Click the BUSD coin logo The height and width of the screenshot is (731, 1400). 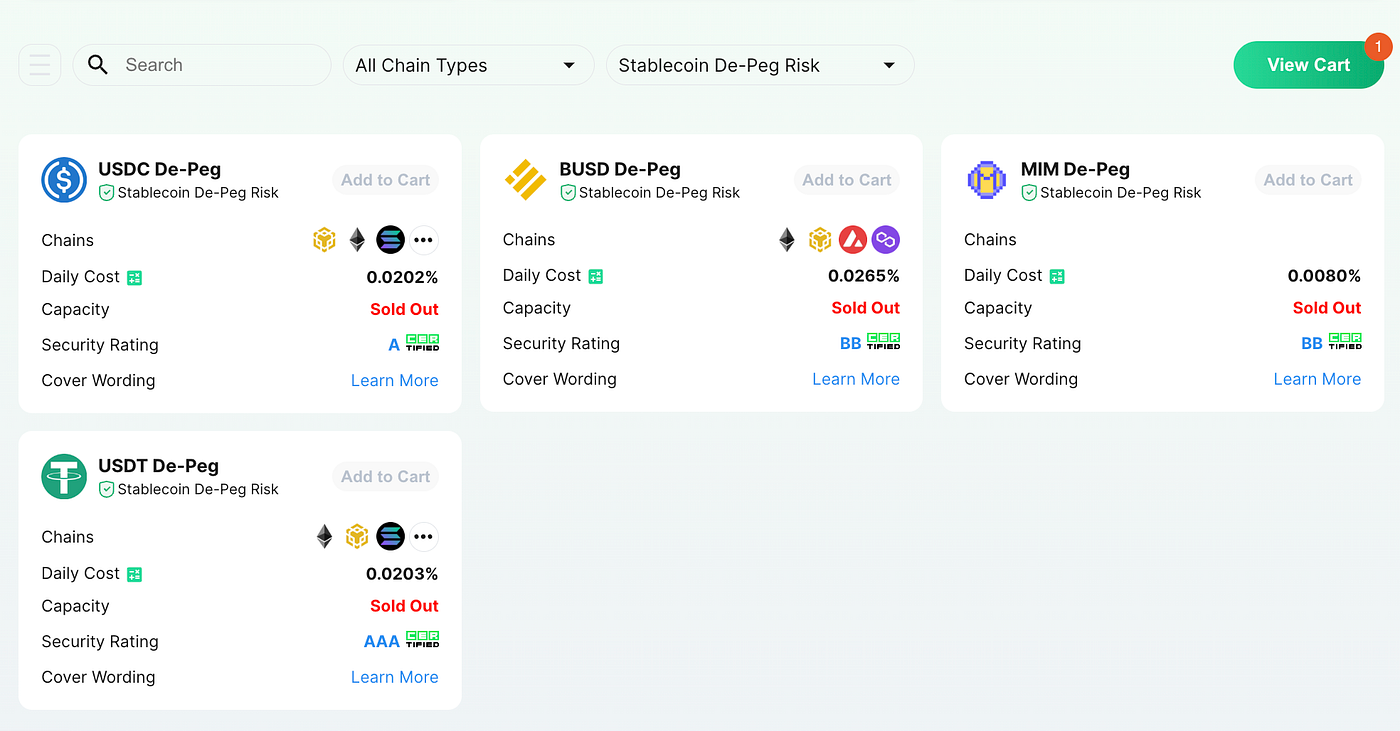525,180
